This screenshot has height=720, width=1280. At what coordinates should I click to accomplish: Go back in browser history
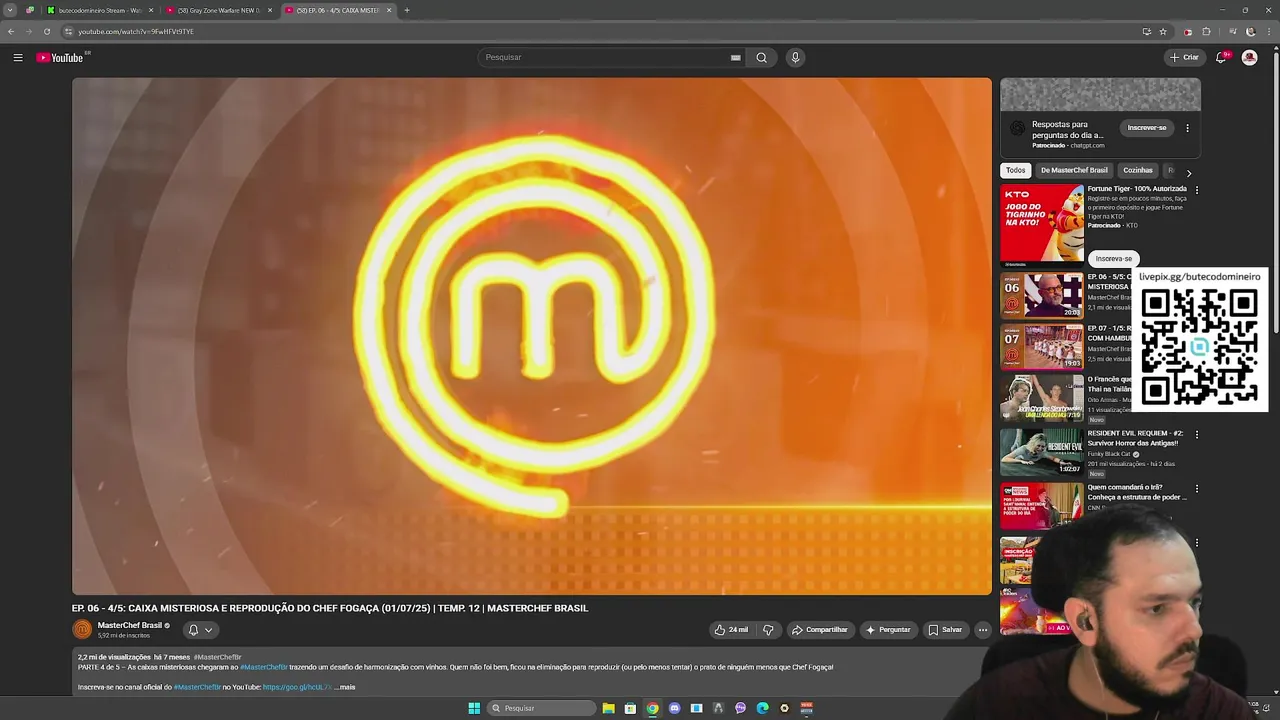[x=11, y=31]
